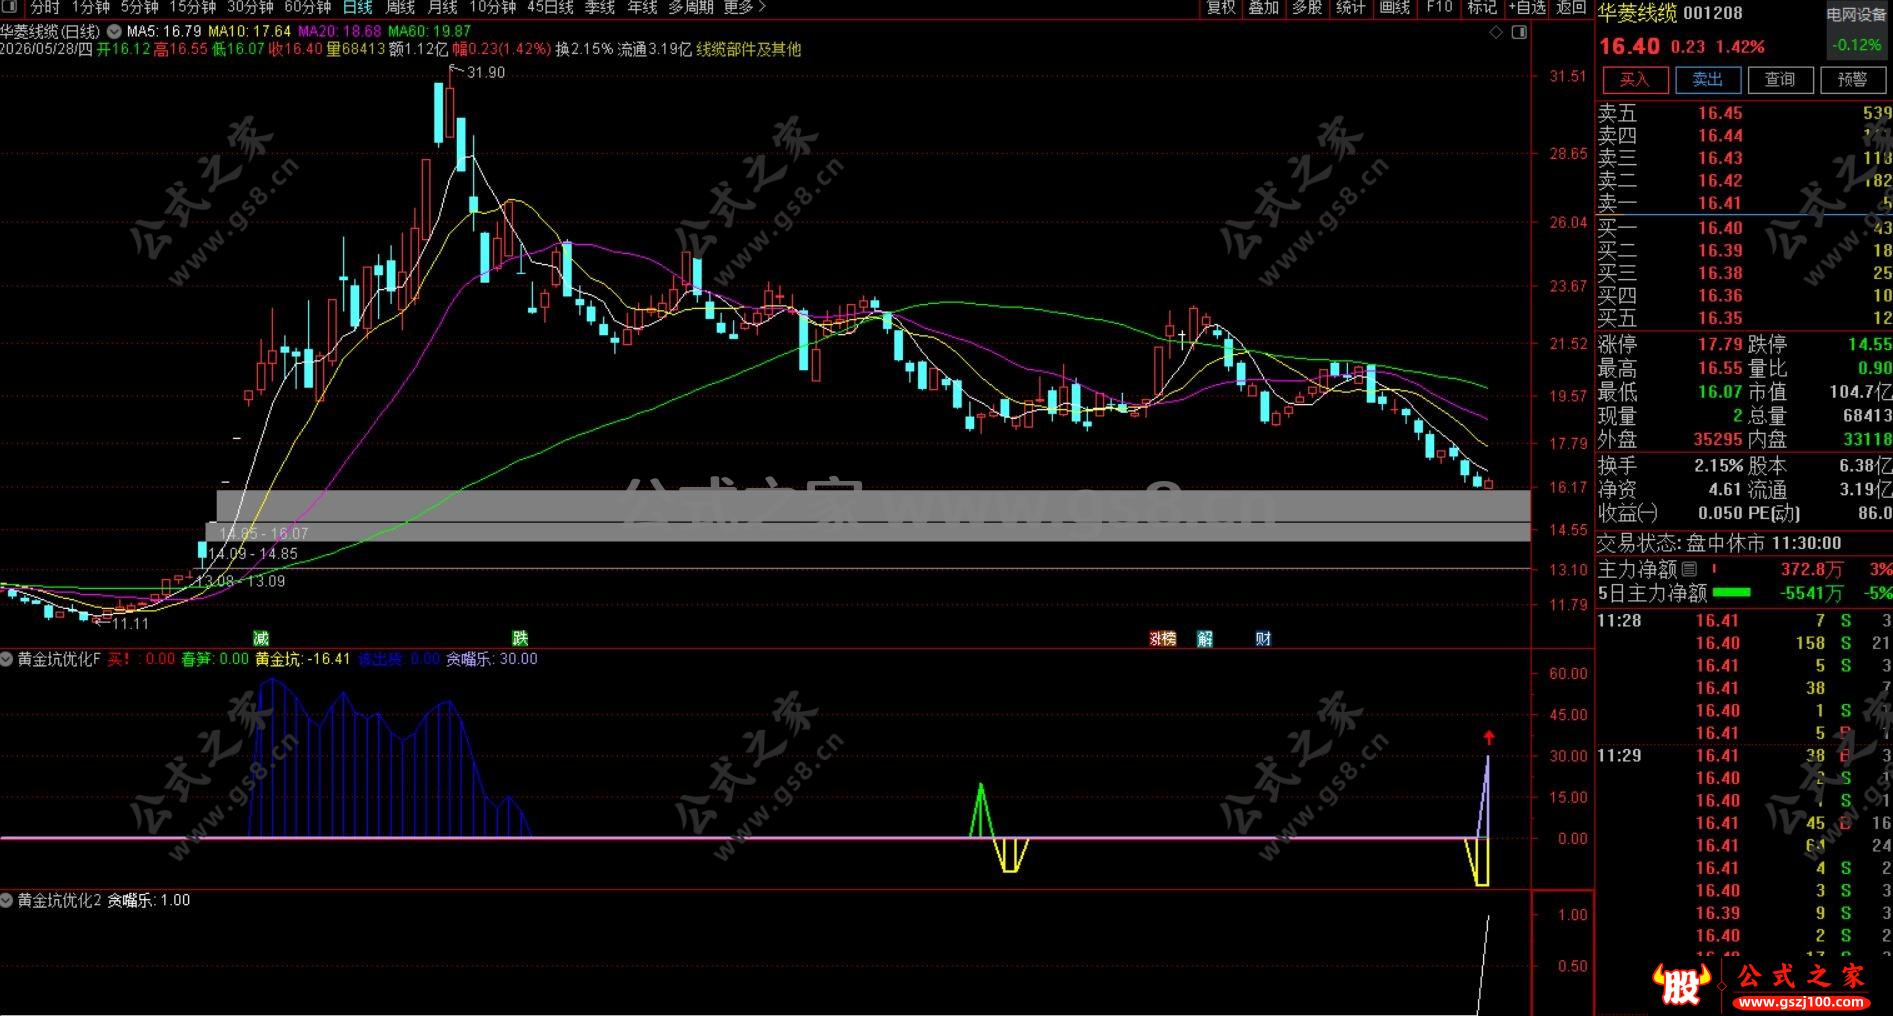
Task: Switch to the 45日线 period tab
Action: point(550,8)
